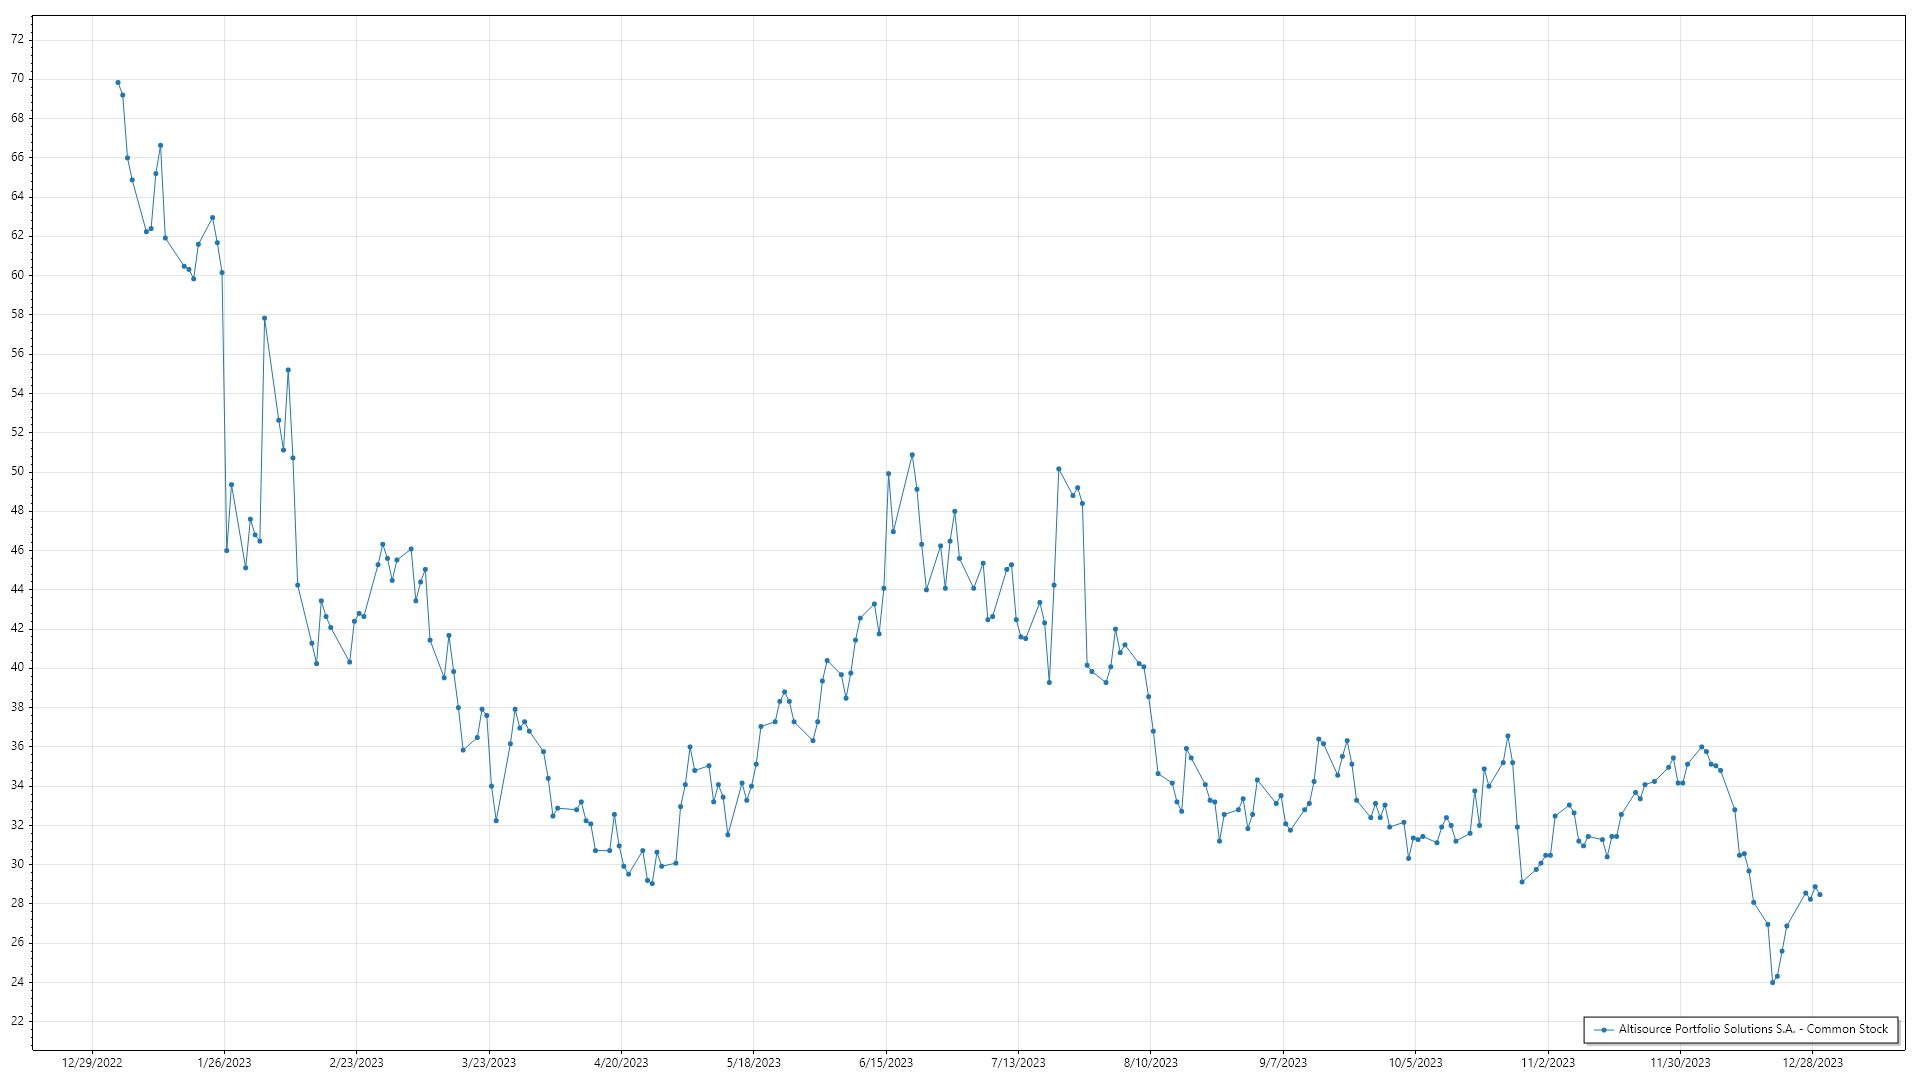
Task: Select the June peak data point near 51
Action: click(x=912, y=455)
